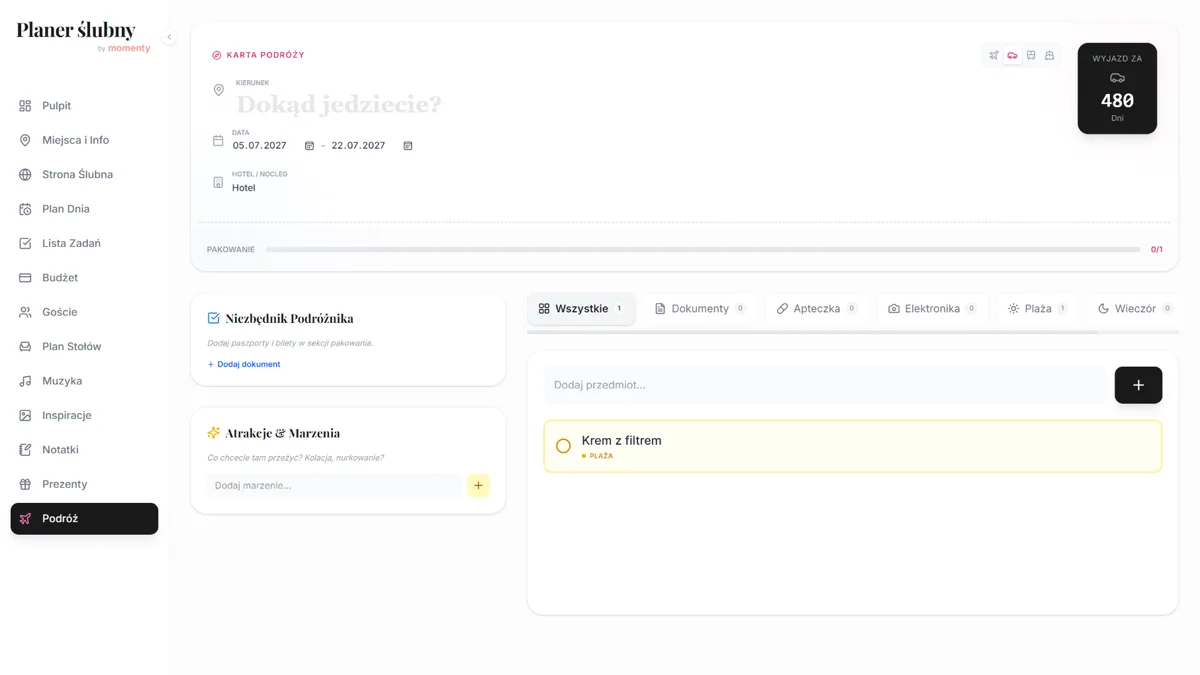Toggle the Niezbędnik Podróżnika checkbox icon

click(x=213, y=317)
